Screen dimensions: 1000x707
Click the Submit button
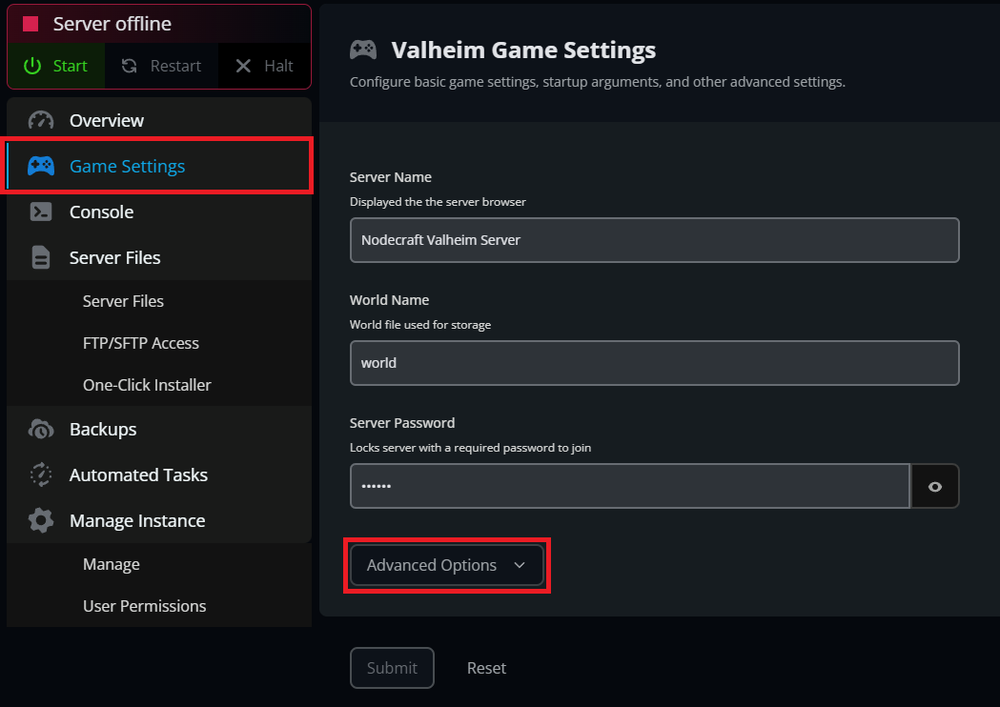pos(391,668)
